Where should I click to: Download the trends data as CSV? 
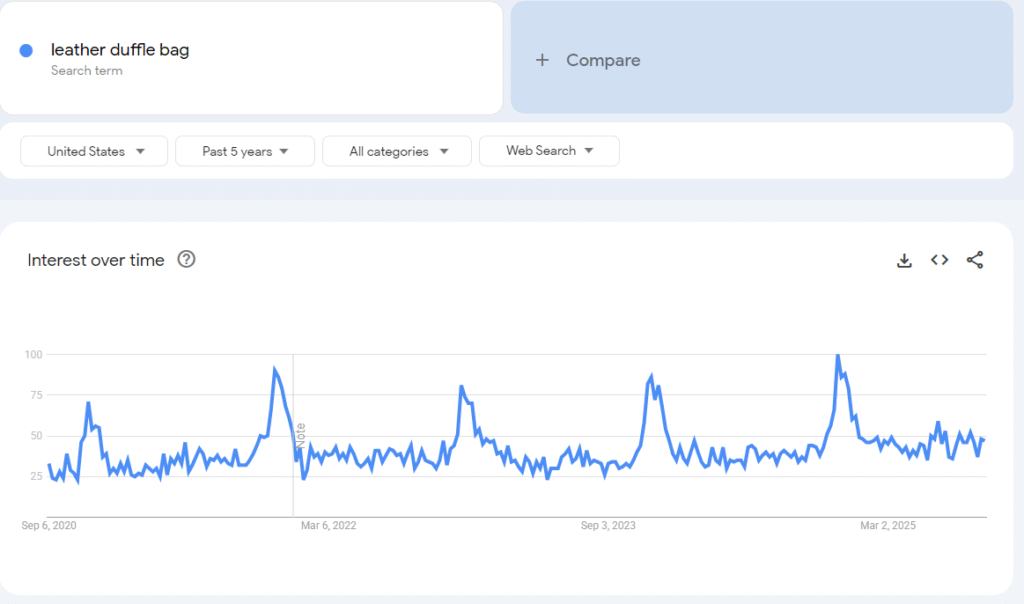(x=904, y=260)
